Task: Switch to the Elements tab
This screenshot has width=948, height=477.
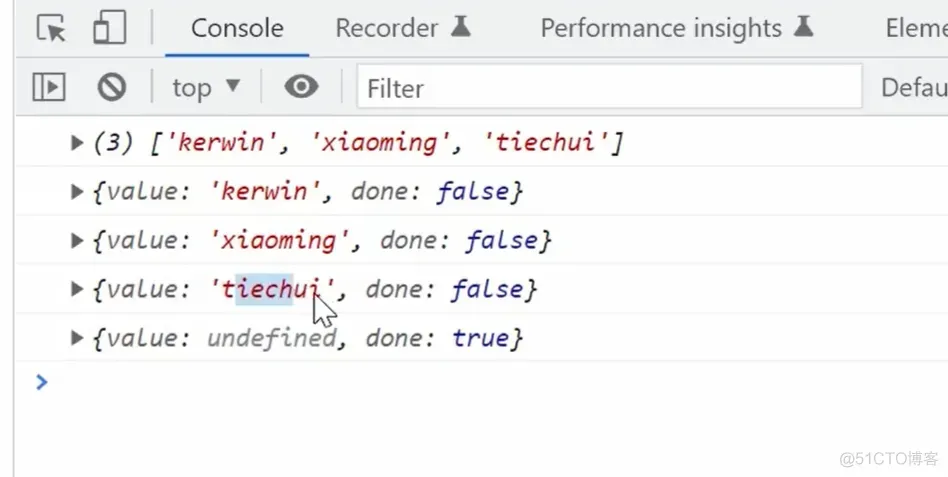Action: tap(915, 28)
